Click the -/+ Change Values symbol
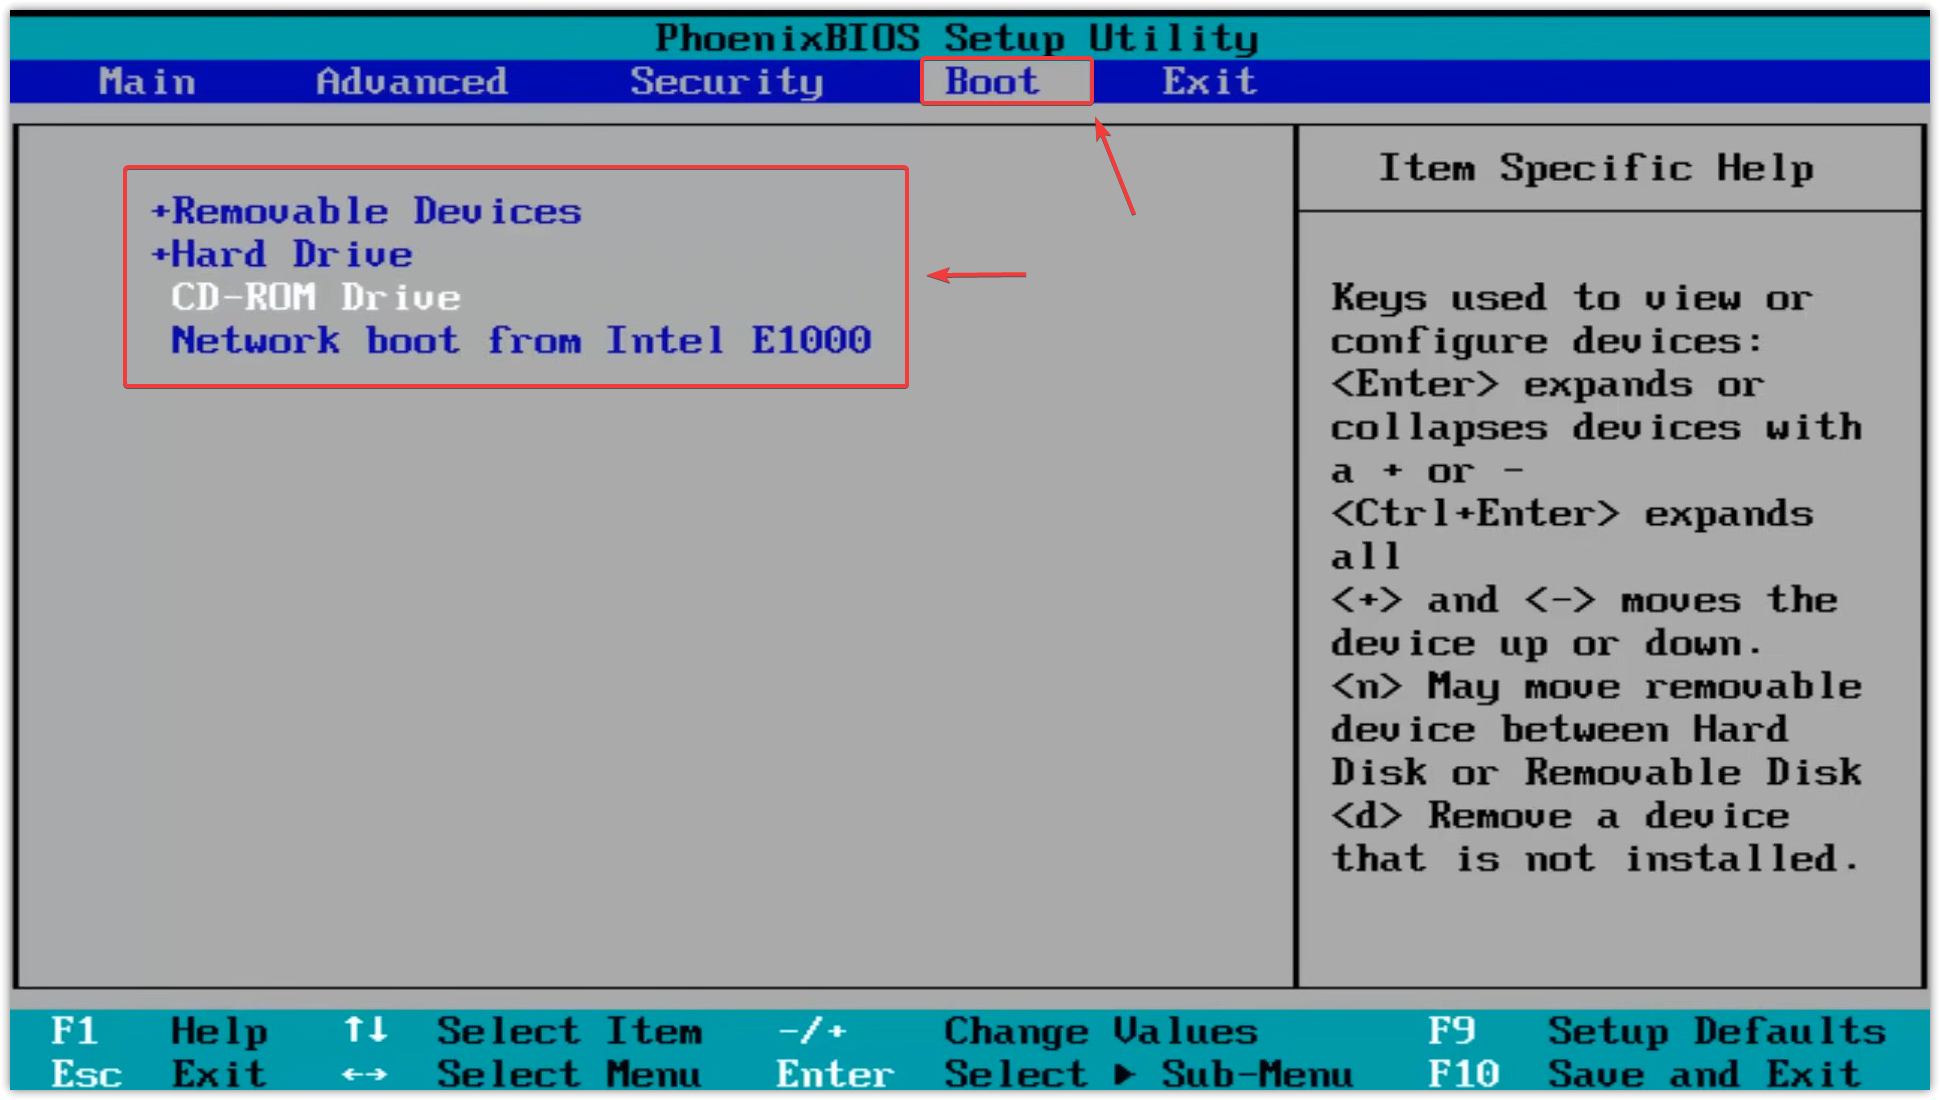Image resolution: width=1940 pixels, height=1100 pixels. [x=811, y=1030]
